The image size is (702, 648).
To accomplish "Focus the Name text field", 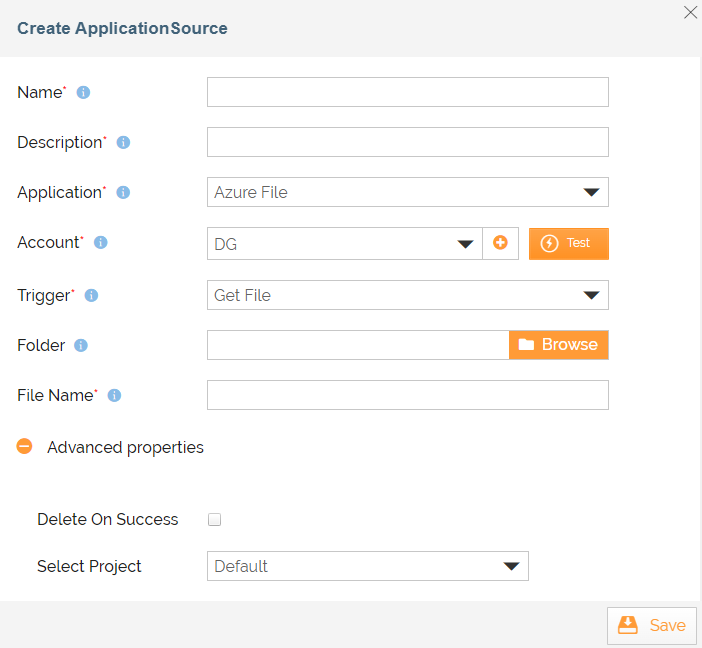I will coord(407,92).
